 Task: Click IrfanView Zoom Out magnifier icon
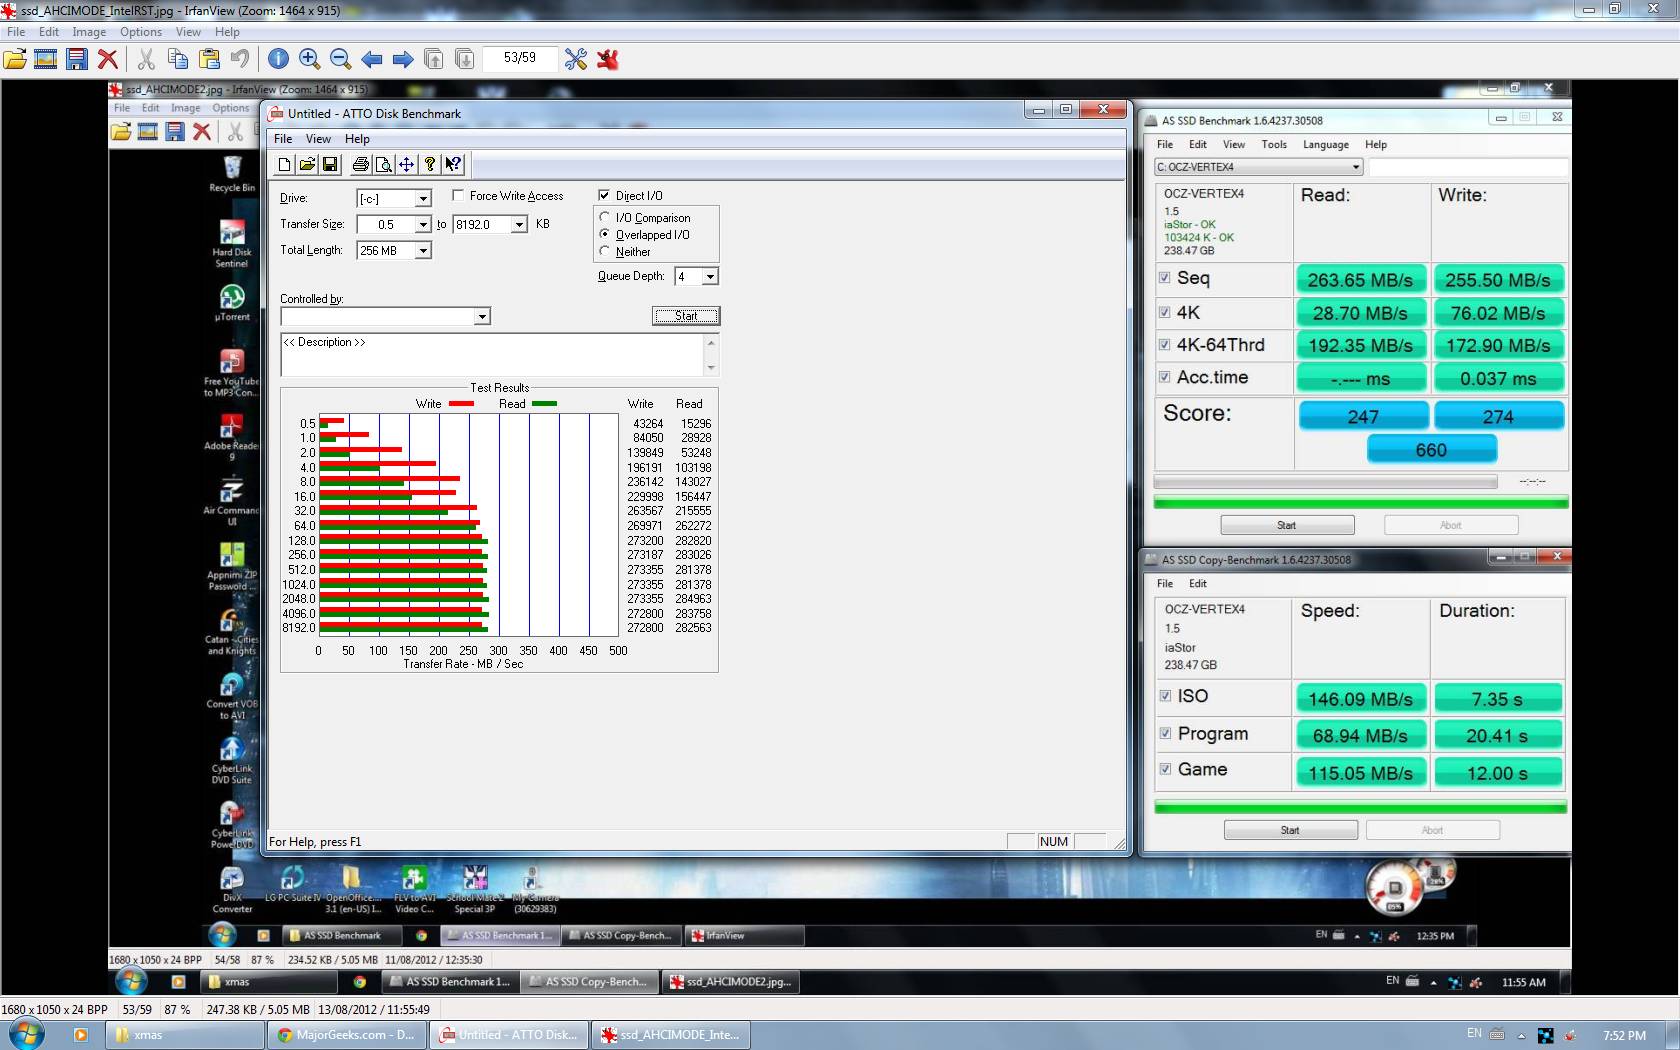point(340,59)
